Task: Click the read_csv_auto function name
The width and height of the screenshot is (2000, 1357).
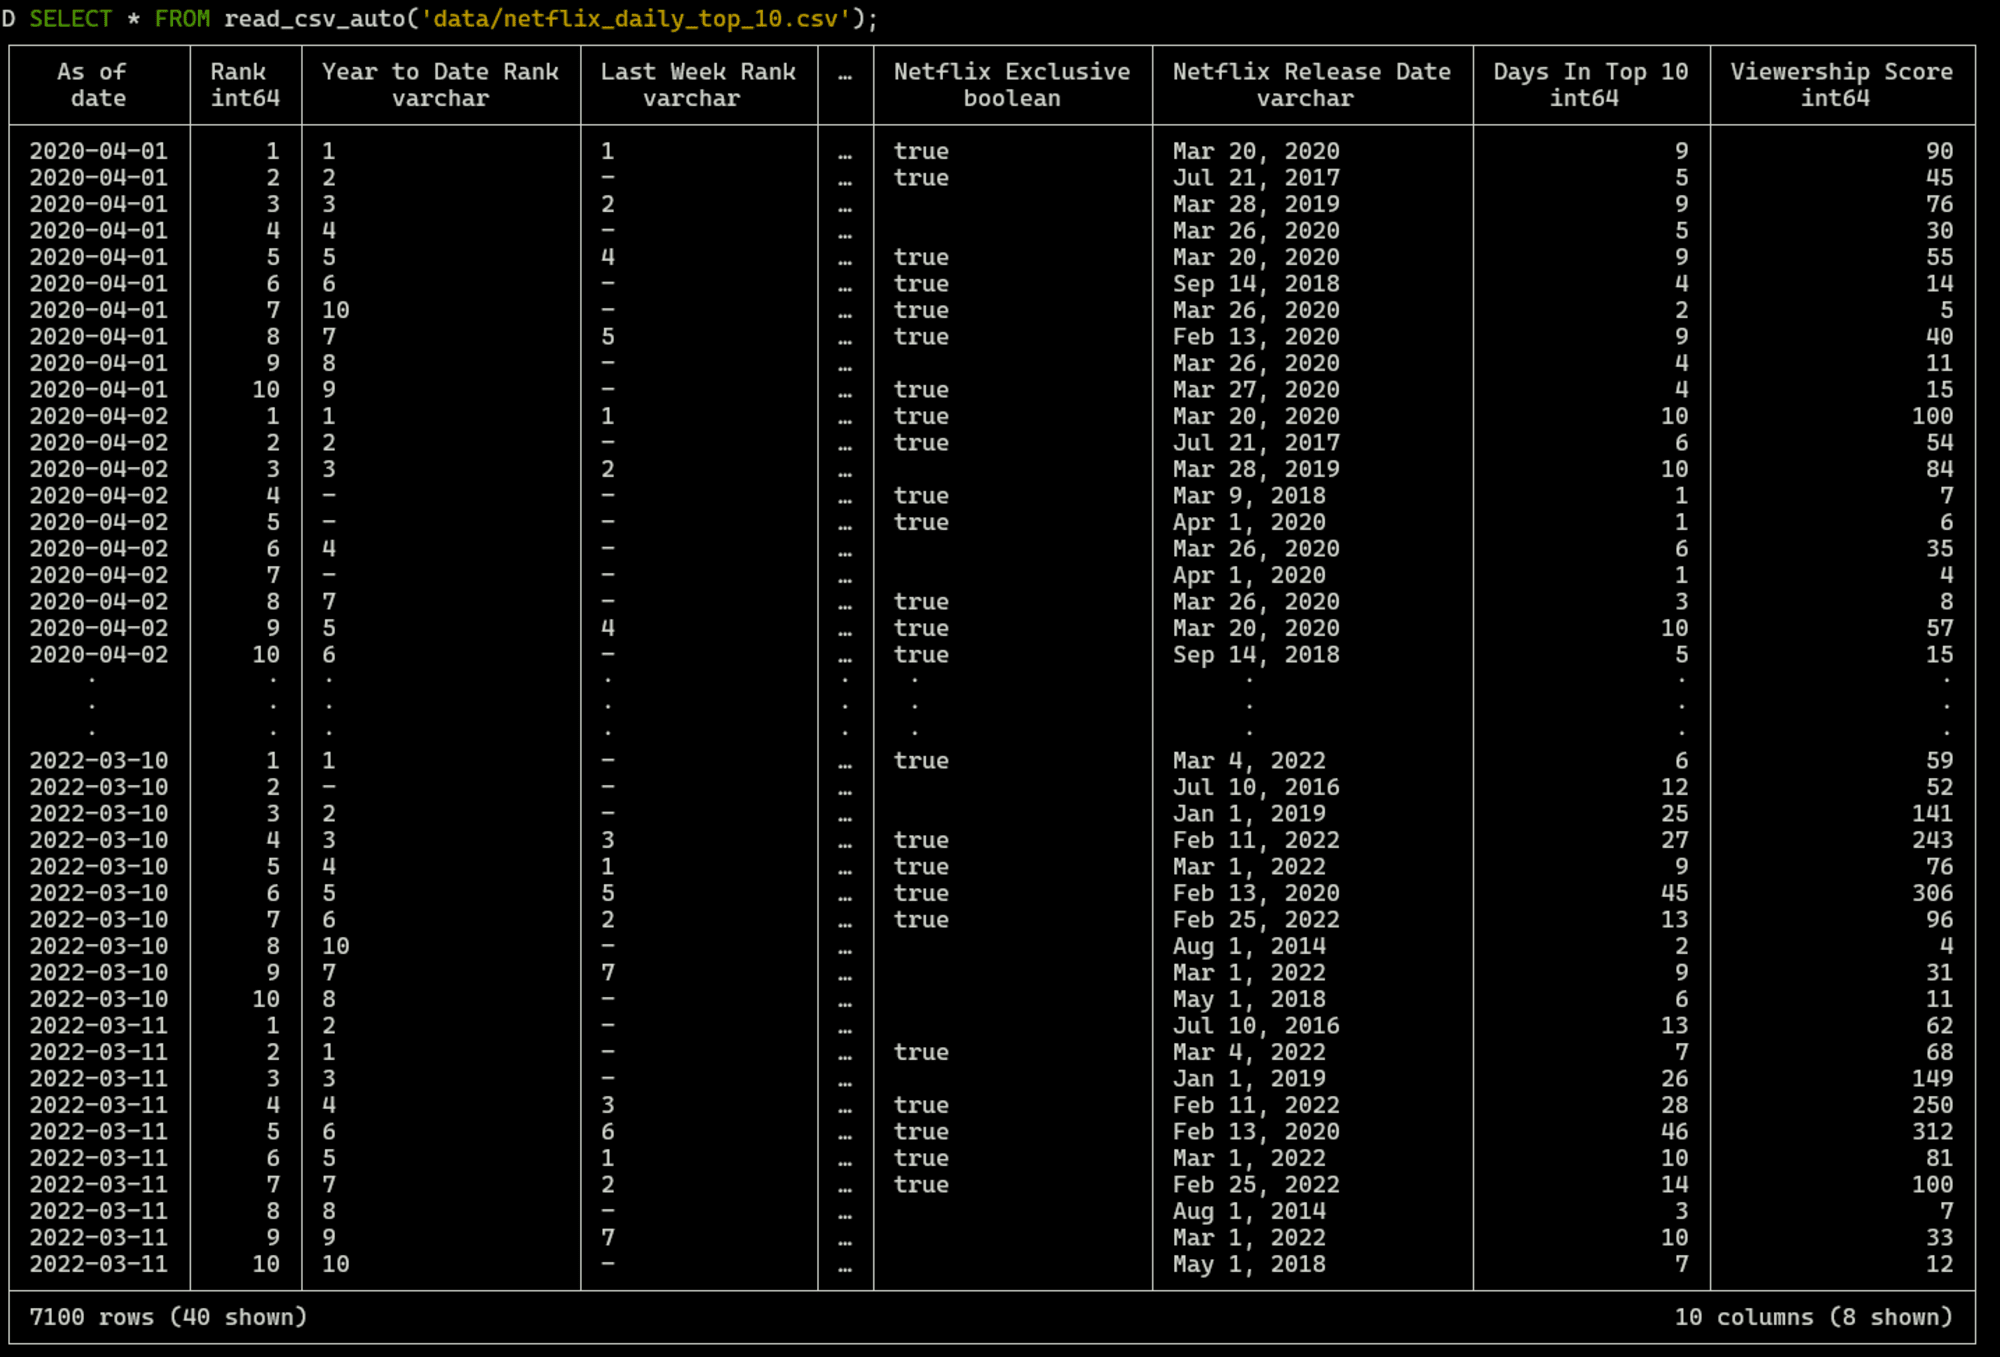Action: (314, 19)
